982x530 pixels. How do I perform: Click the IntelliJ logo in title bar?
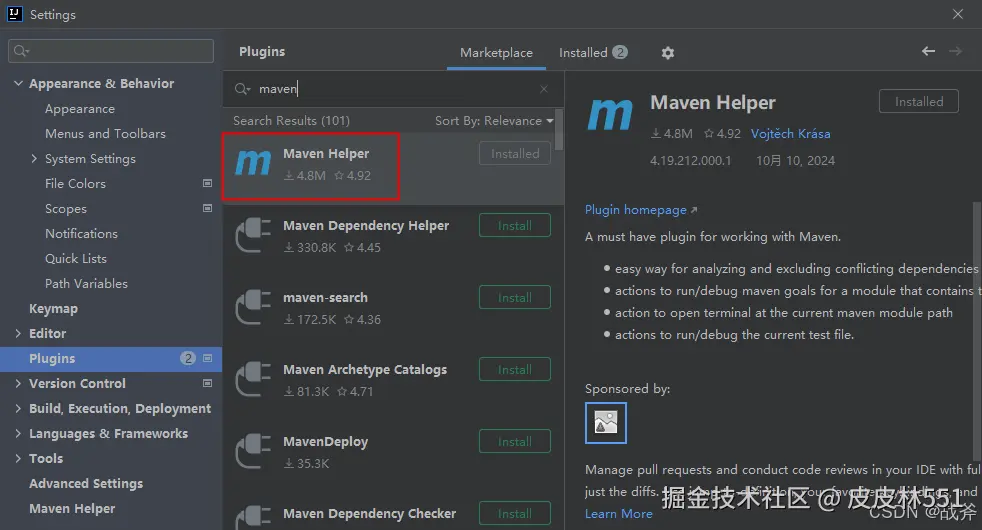click(x=14, y=14)
